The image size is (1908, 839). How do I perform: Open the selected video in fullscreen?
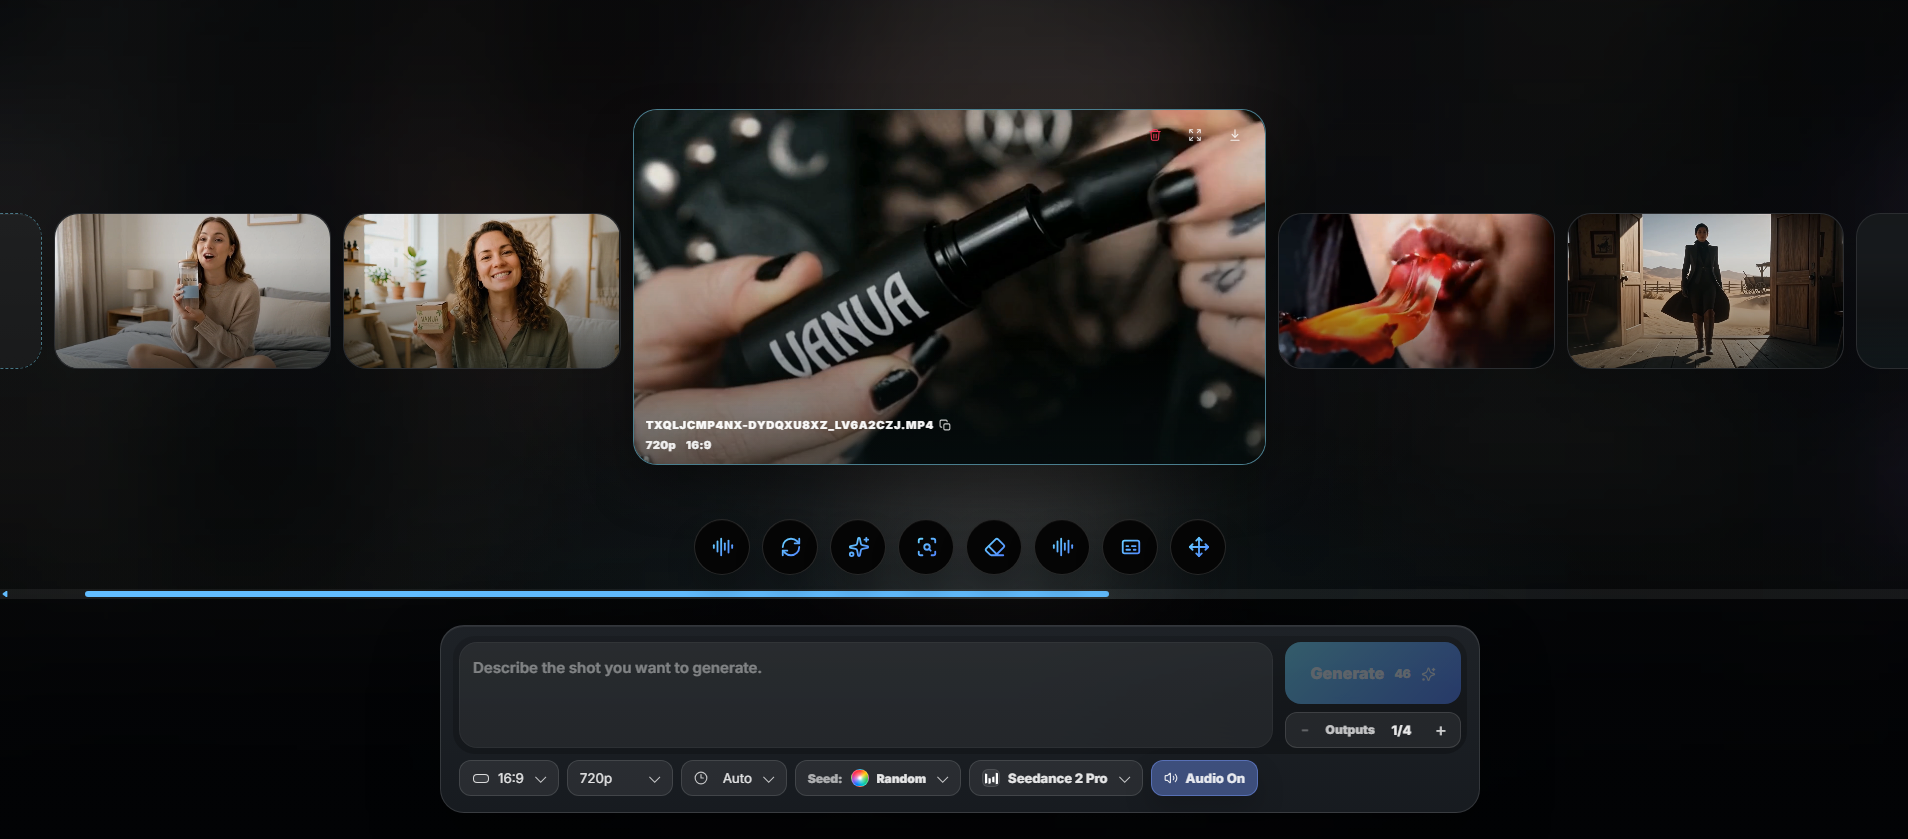[x=1195, y=135]
